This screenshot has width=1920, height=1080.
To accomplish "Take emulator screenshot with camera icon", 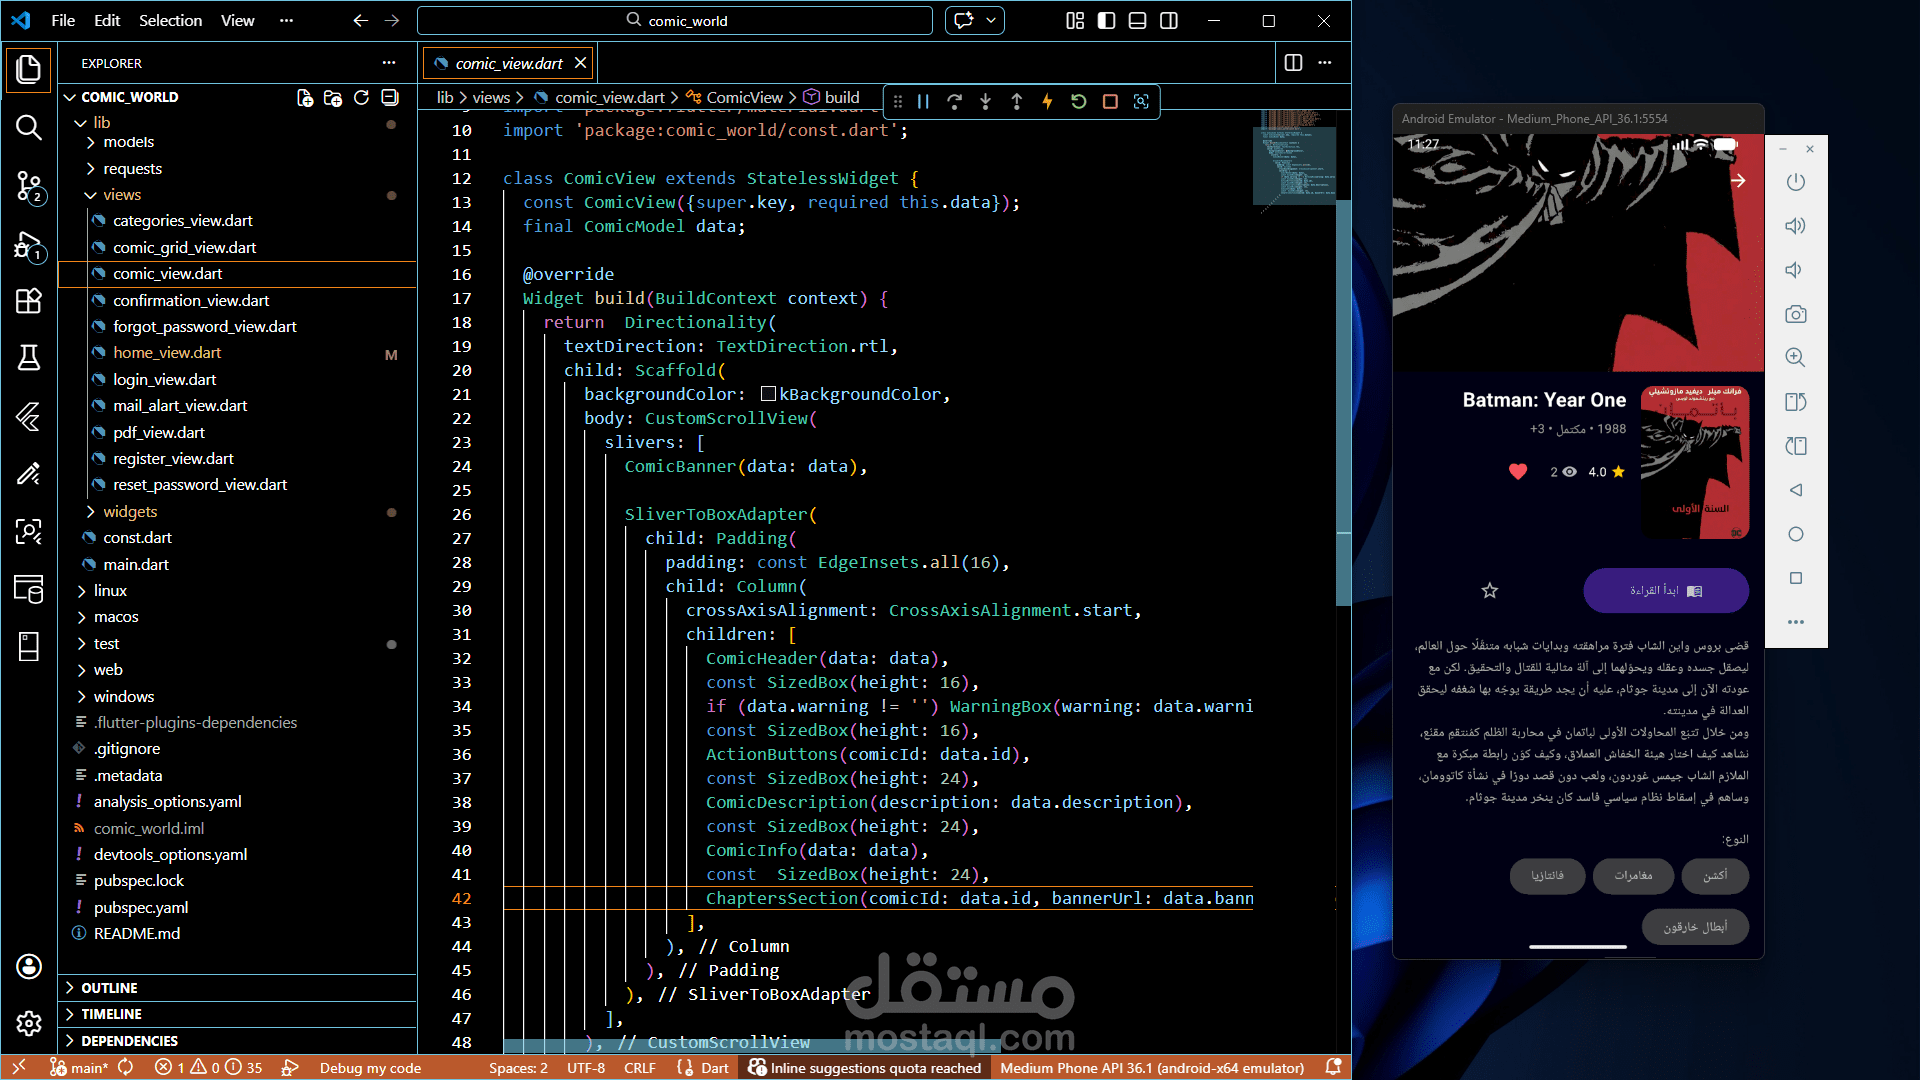I will pyautogui.click(x=1796, y=314).
